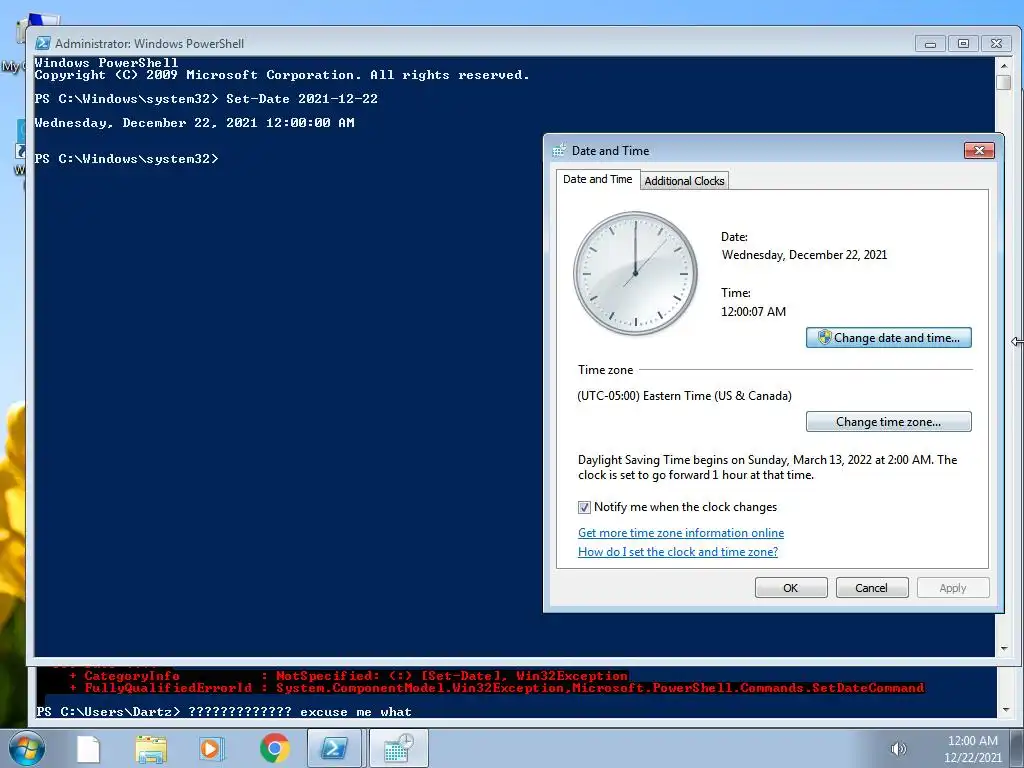
Task: Click Cancel in Date and Time dialog
Action: pyautogui.click(x=872, y=588)
